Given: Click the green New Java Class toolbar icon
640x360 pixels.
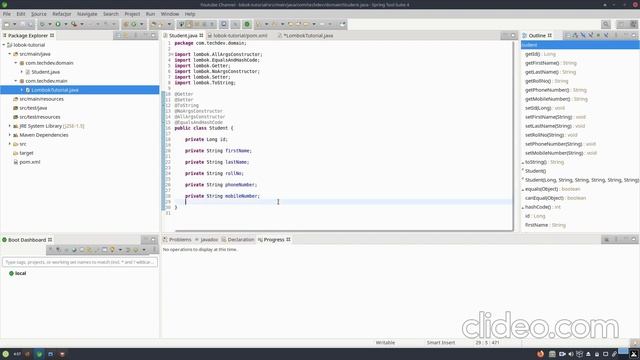Looking at the screenshot, I should click(133, 24).
